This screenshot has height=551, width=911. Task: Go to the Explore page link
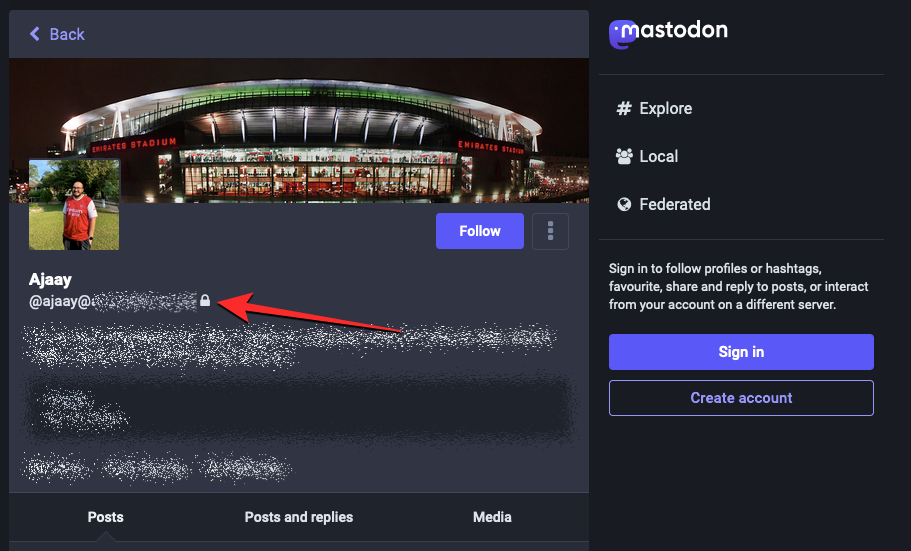pyautogui.click(x=666, y=109)
